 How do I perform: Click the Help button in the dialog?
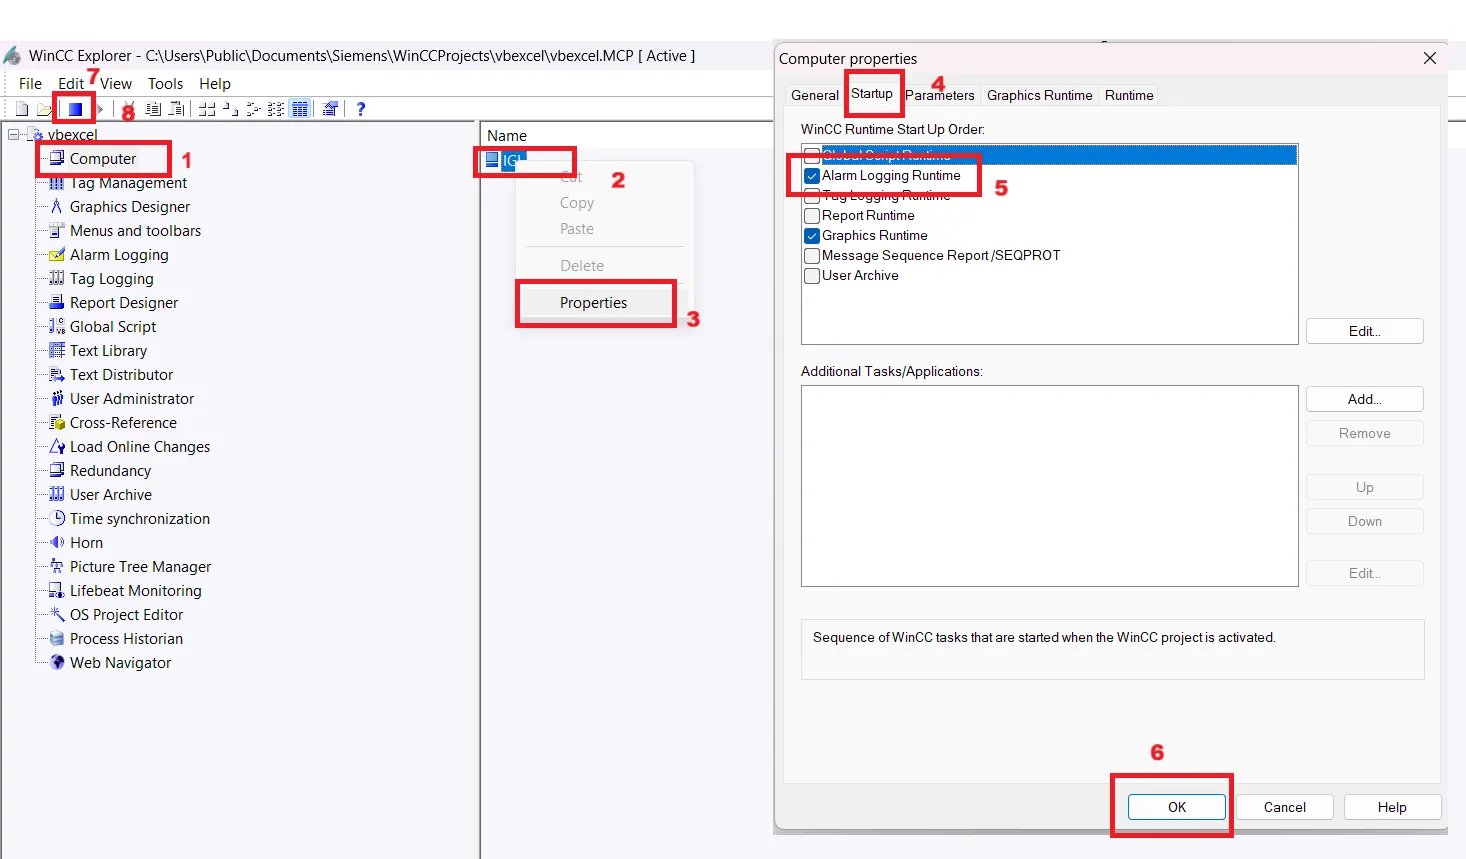tap(1392, 807)
